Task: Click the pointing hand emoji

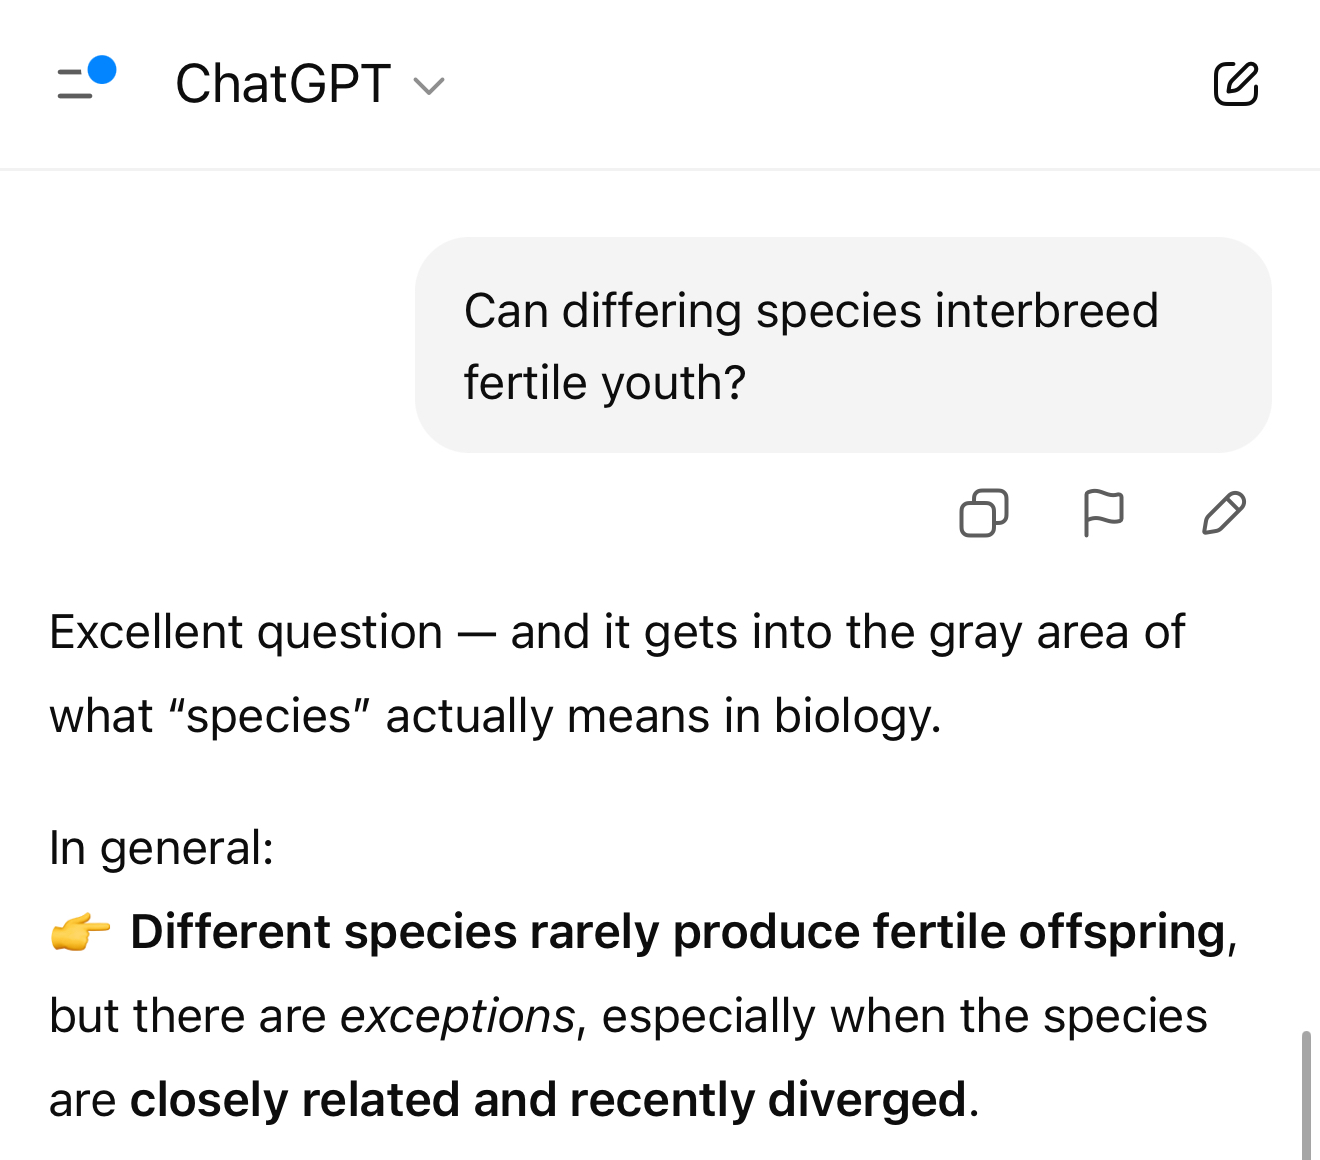Action: click(80, 932)
